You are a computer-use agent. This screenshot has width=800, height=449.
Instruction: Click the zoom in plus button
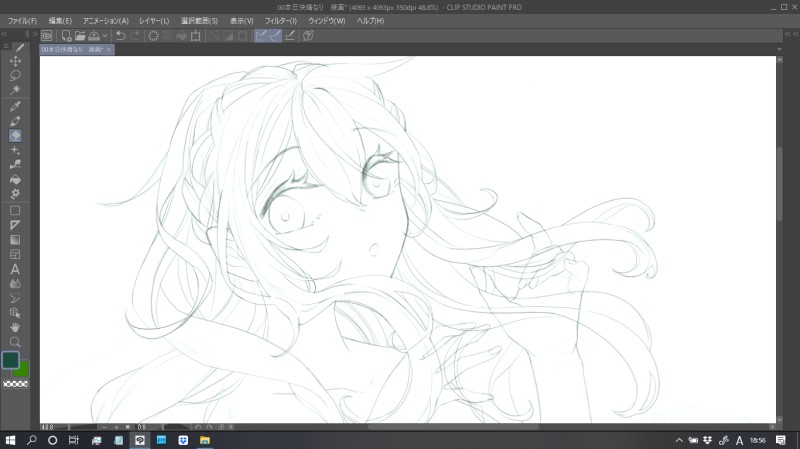(x=116, y=427)
